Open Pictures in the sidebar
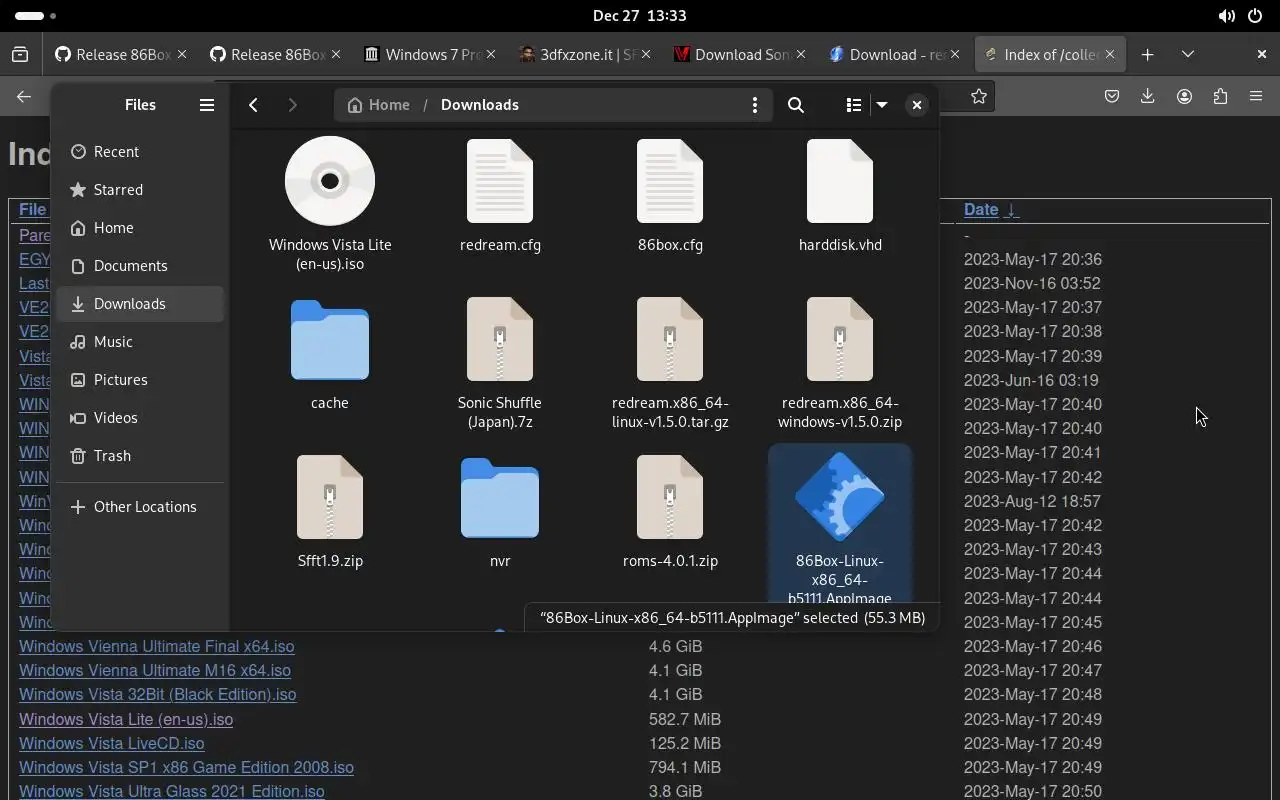Viewport: 1280px width, 800px height. point(140,380)
